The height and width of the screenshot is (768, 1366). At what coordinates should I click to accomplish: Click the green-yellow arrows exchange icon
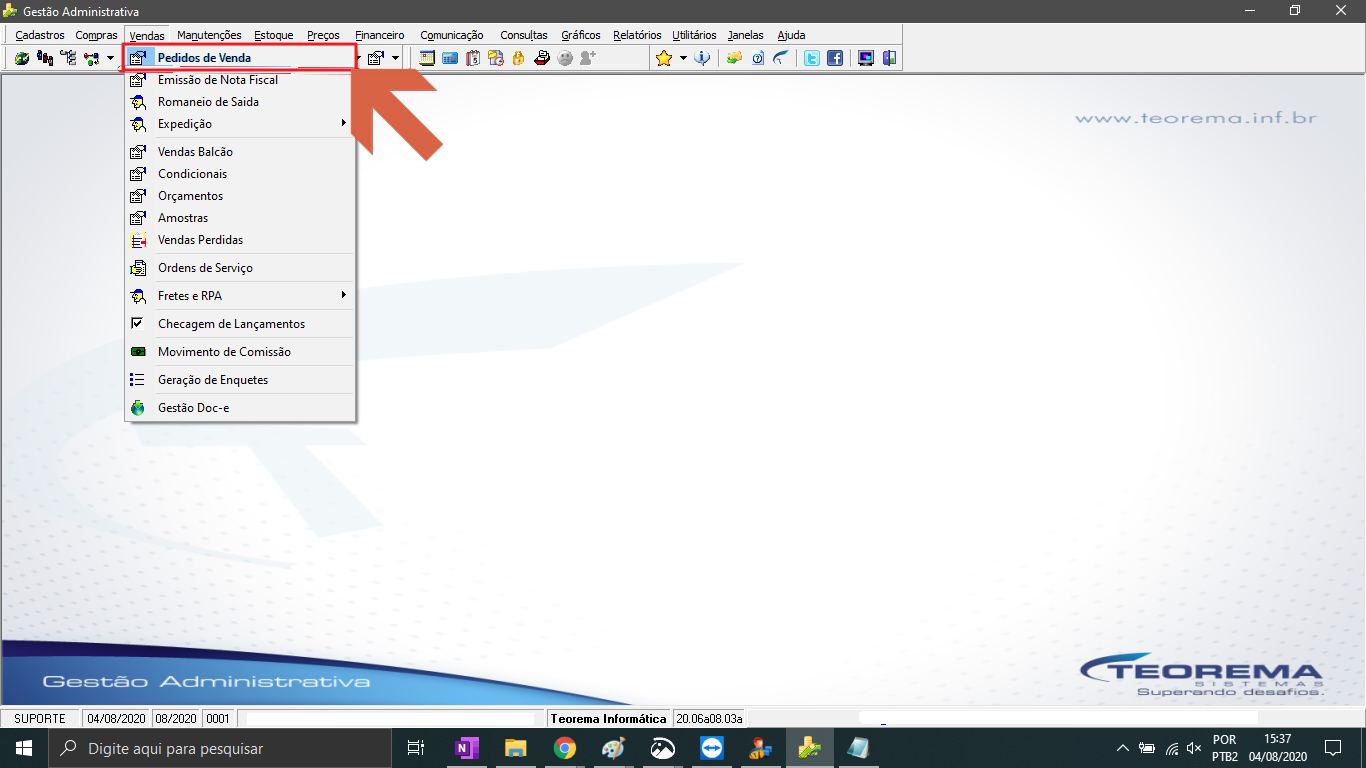click(x=734, y=59)
